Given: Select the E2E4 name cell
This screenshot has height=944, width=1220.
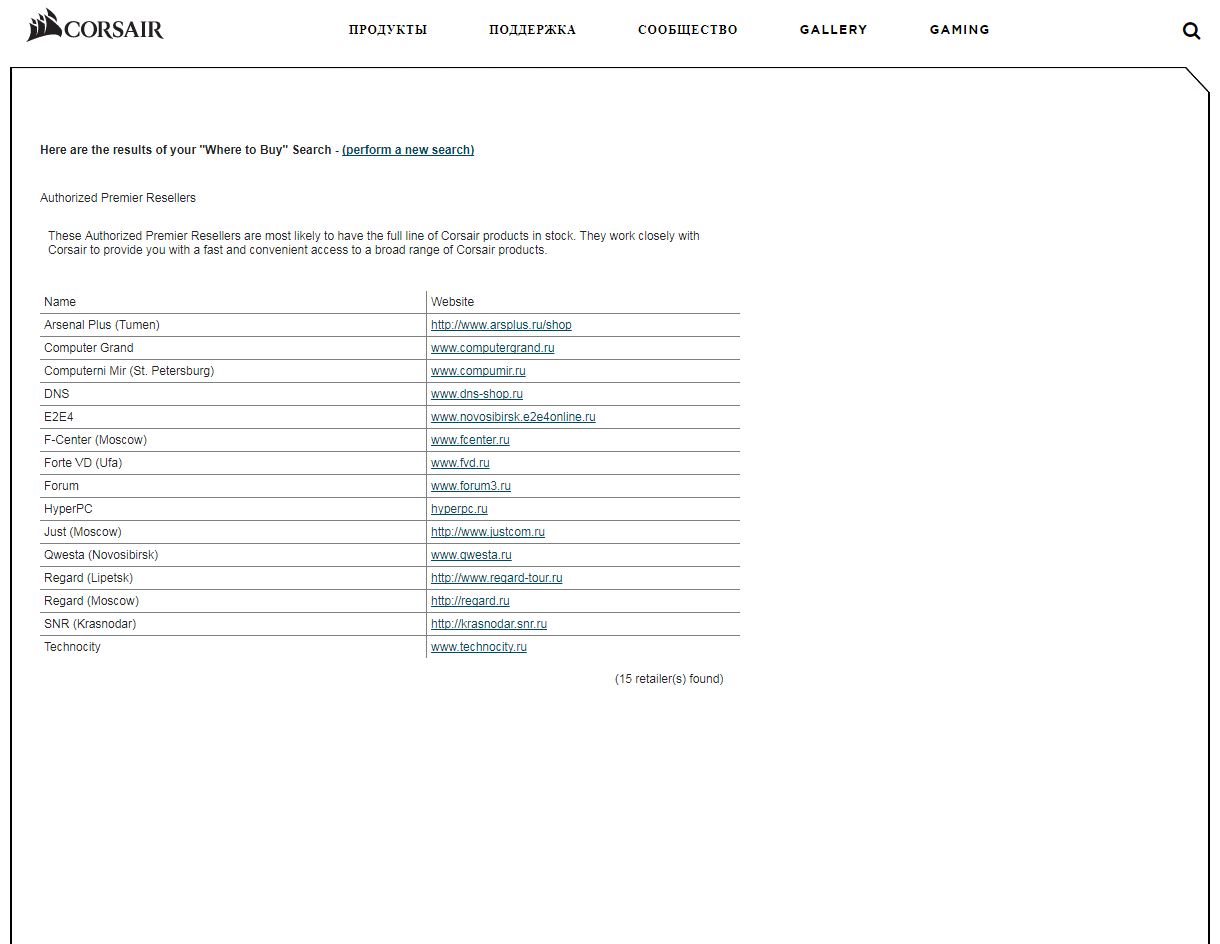Looking at the screenshot, I should tap(233, 417).
